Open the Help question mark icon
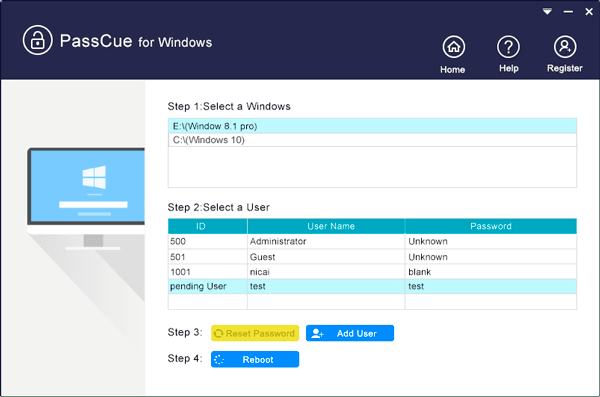The width and height of the screenshot is (600, 397). (x=508, y=47)
